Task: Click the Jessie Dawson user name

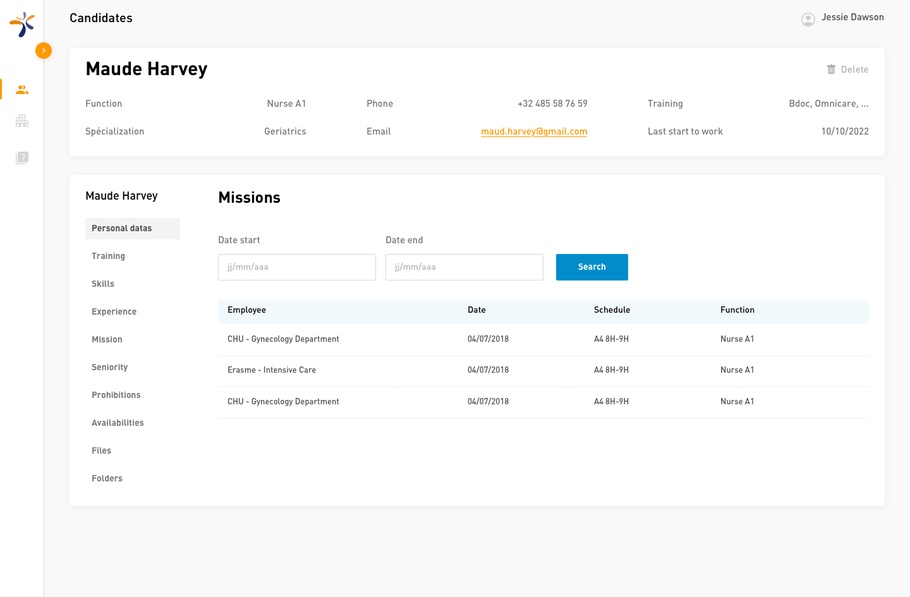Action: [852, 18]
